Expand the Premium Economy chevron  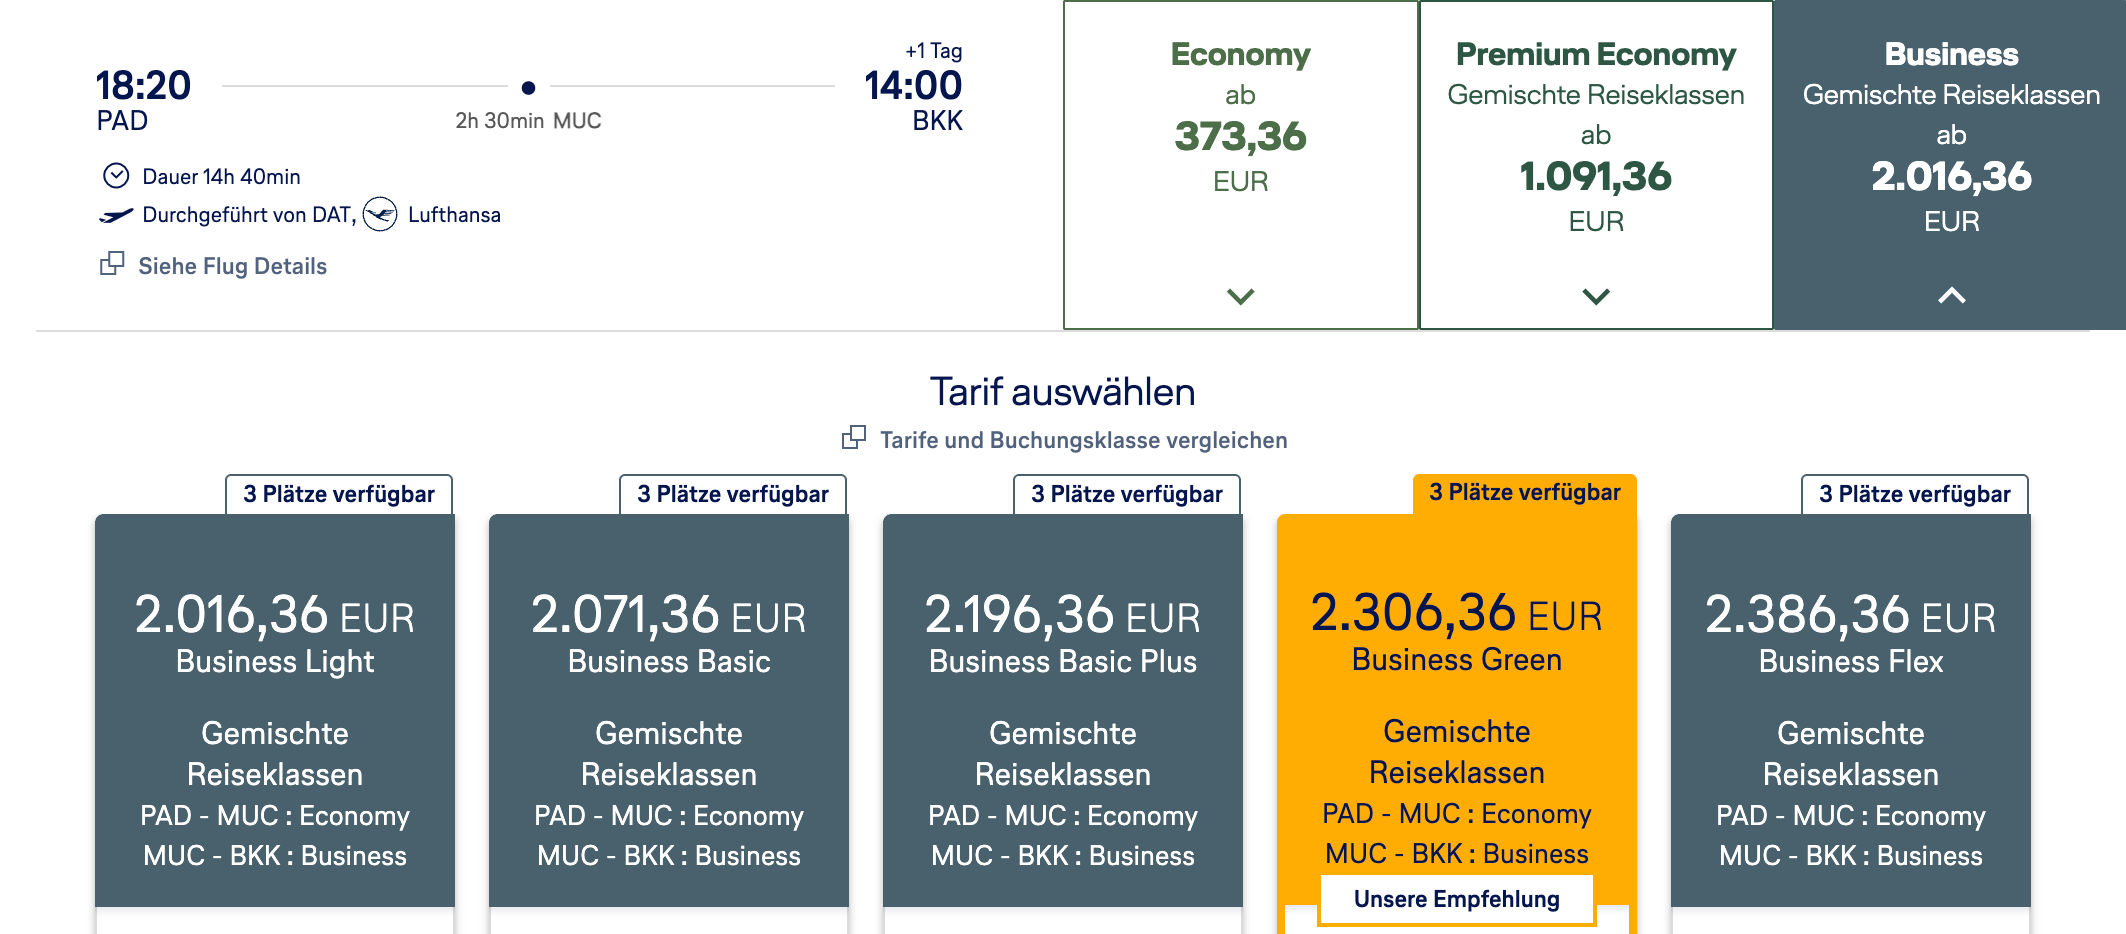1596,296
